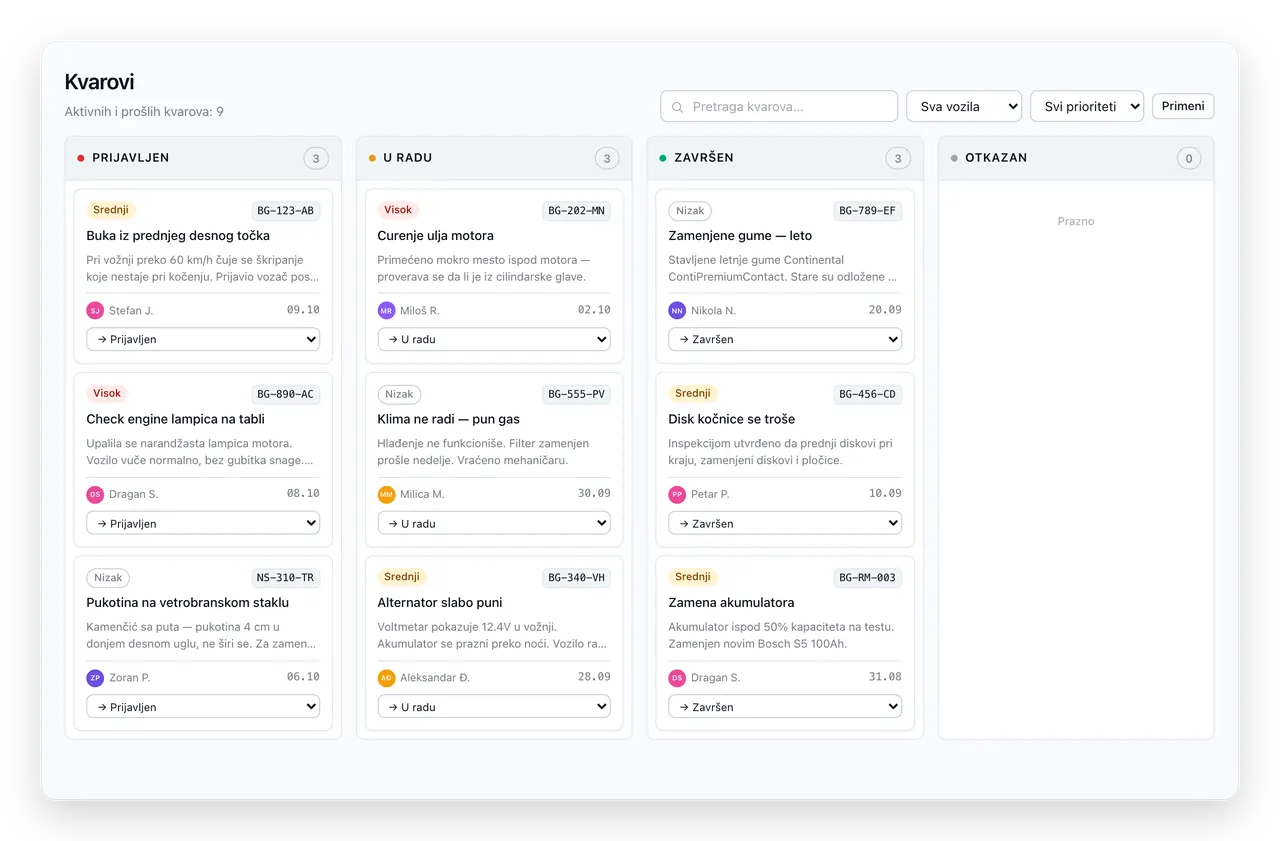Click Dragan S. avatar on Zamena akumulatora card

point(677,678)
